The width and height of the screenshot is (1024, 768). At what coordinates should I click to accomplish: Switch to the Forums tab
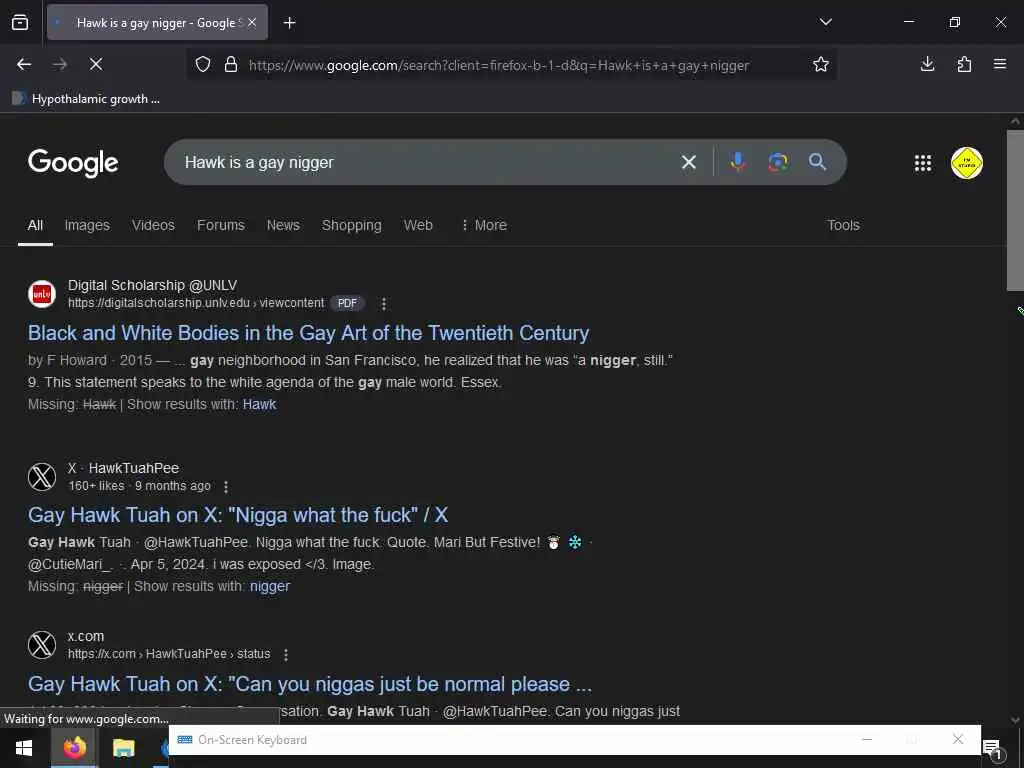coord(221,225)
